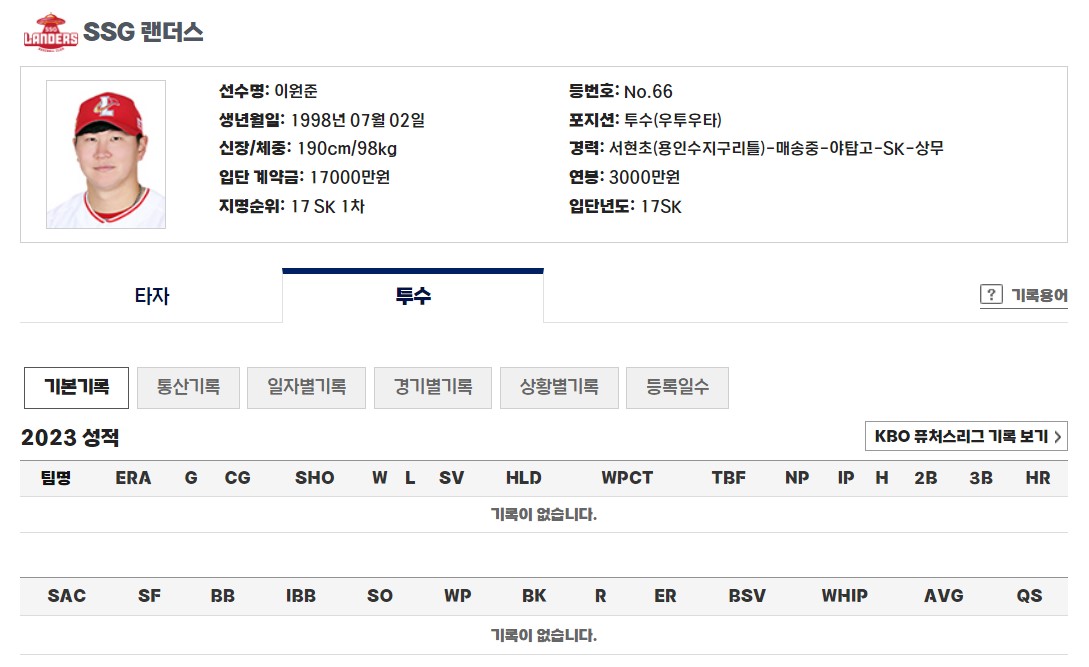Click the SSG 랜더스 team name text
This screenshot has height=667, width=1089.
tap(144, 31)
